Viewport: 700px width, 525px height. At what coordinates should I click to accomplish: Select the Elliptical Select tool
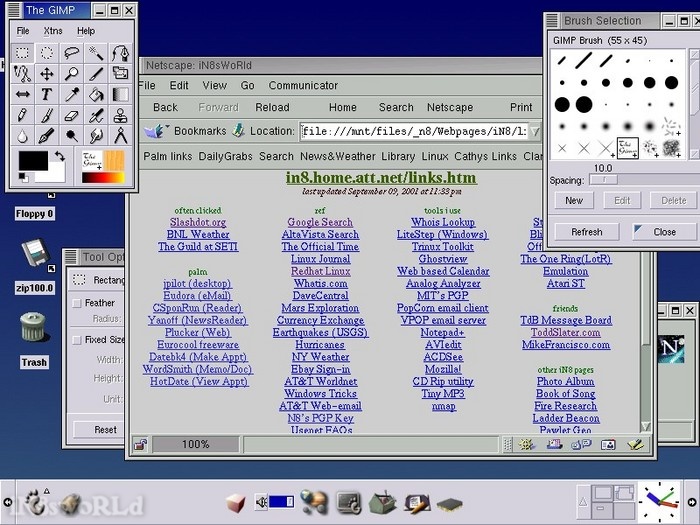pos(47,53)
